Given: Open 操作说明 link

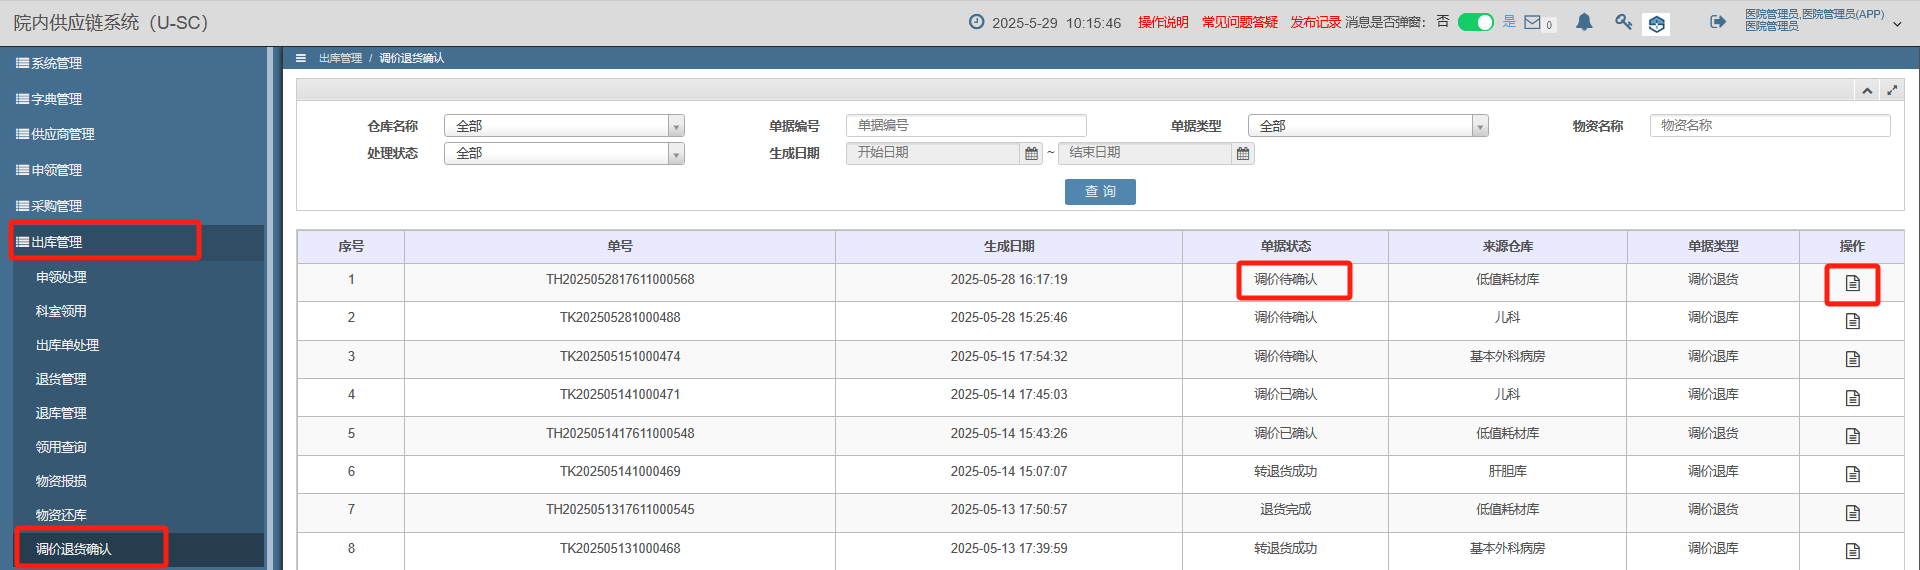Looking at the screenshot, I should 1163,22.
